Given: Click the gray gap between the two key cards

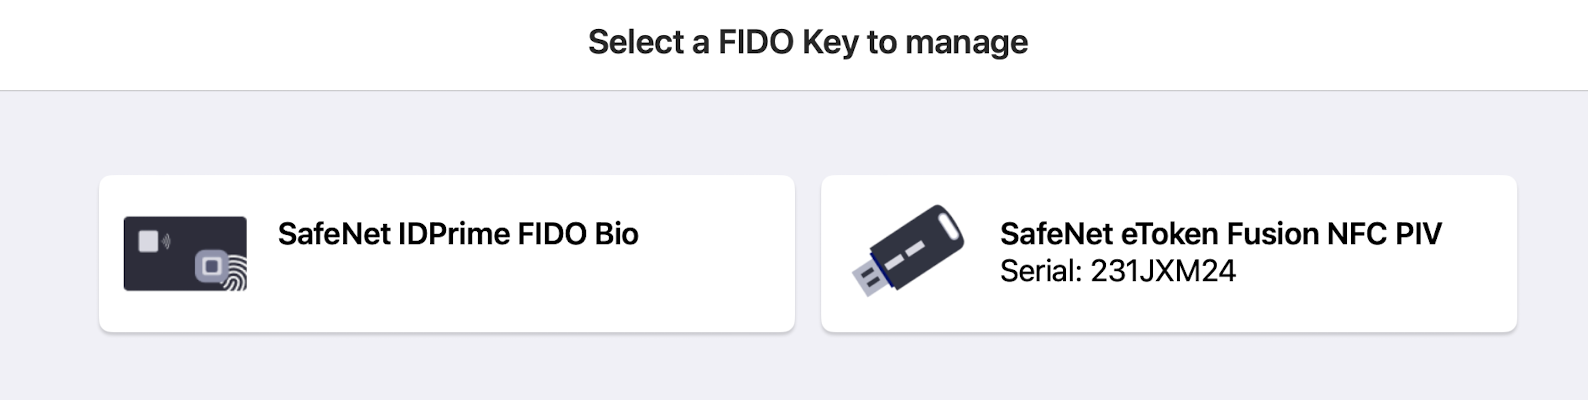Looking at the screenshot, I should [808, 253].
